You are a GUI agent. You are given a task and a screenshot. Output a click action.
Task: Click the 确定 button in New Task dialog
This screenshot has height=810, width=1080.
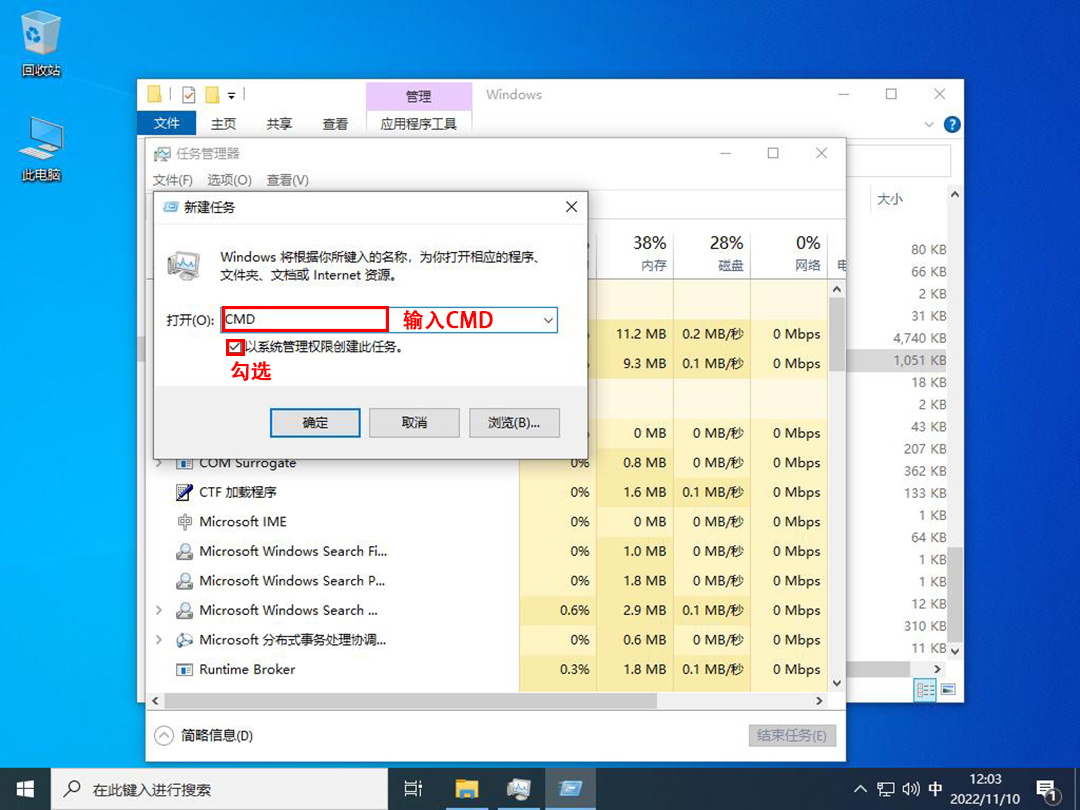click(x=315, y=423)
